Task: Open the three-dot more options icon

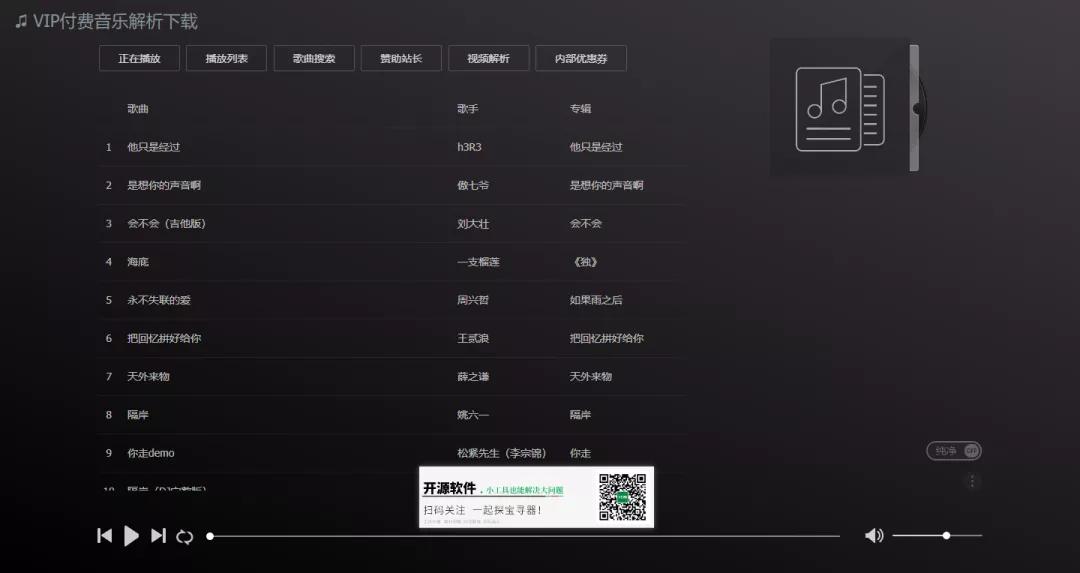Action: [x=972, y=481]
